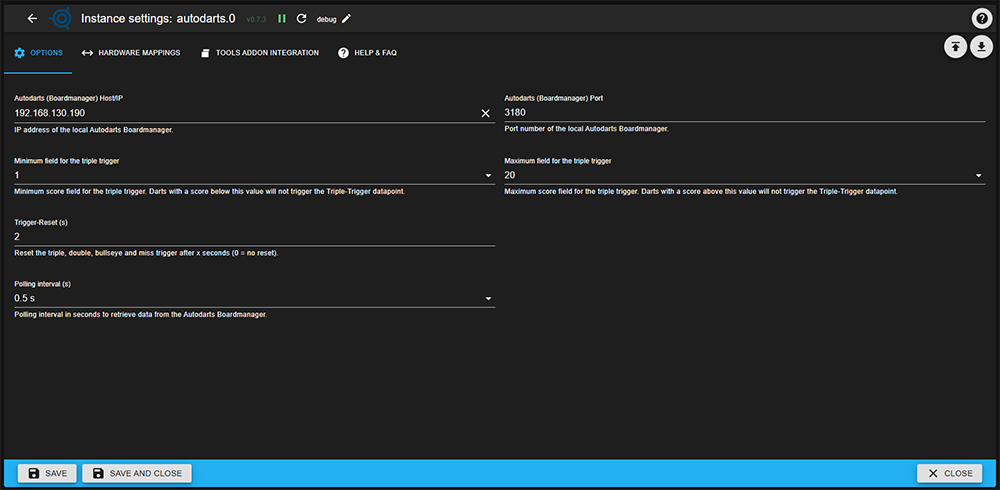The image size is (1000, 490).
Task: Click the debug log level text
Action: click(327, 20)
